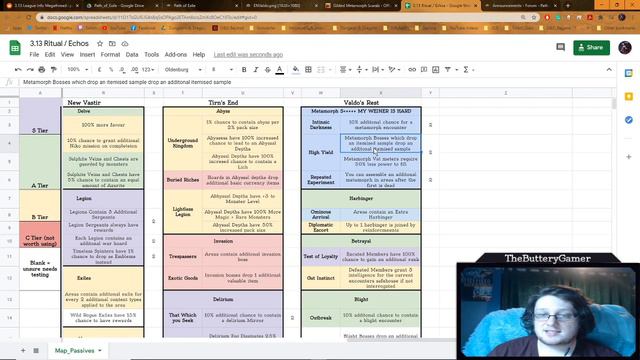This screenshot has height=360, width=640.
Task: Open the font family dropdown
Action: tap(183, 70)
